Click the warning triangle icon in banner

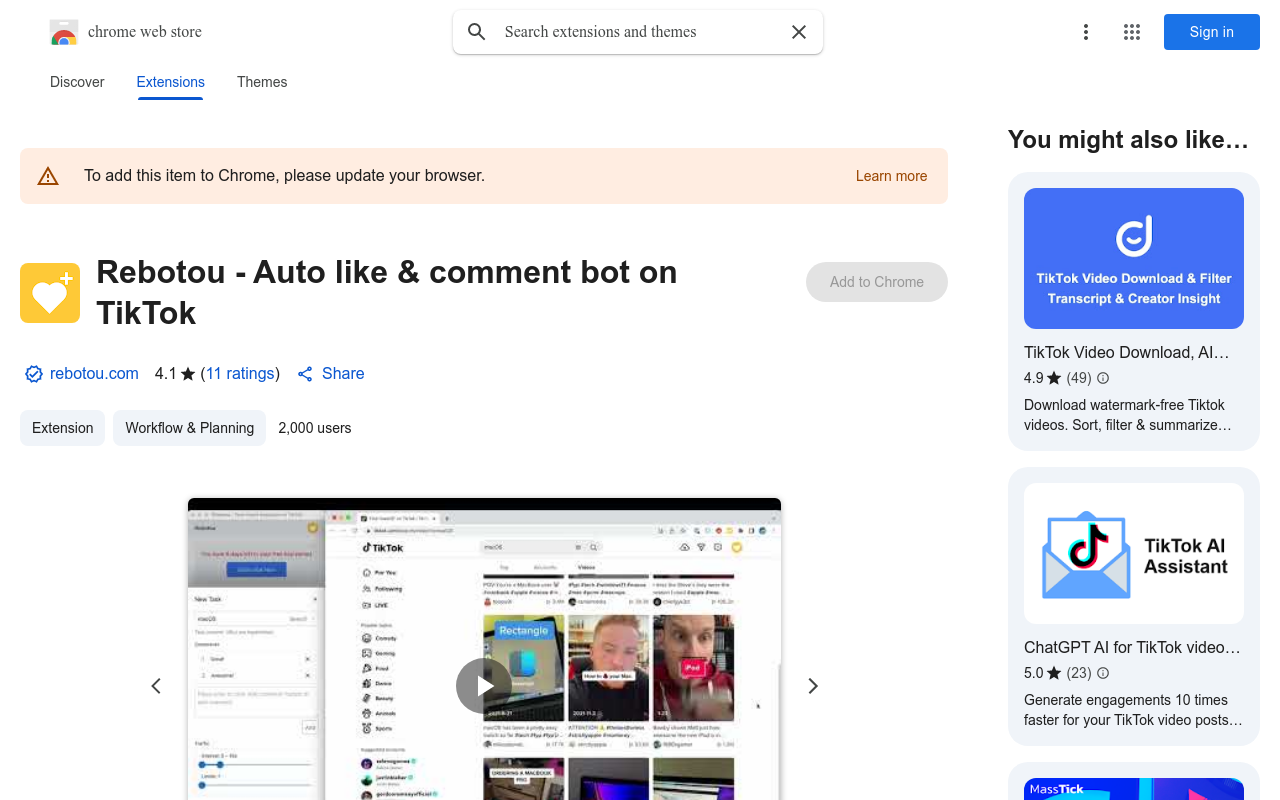48,176
